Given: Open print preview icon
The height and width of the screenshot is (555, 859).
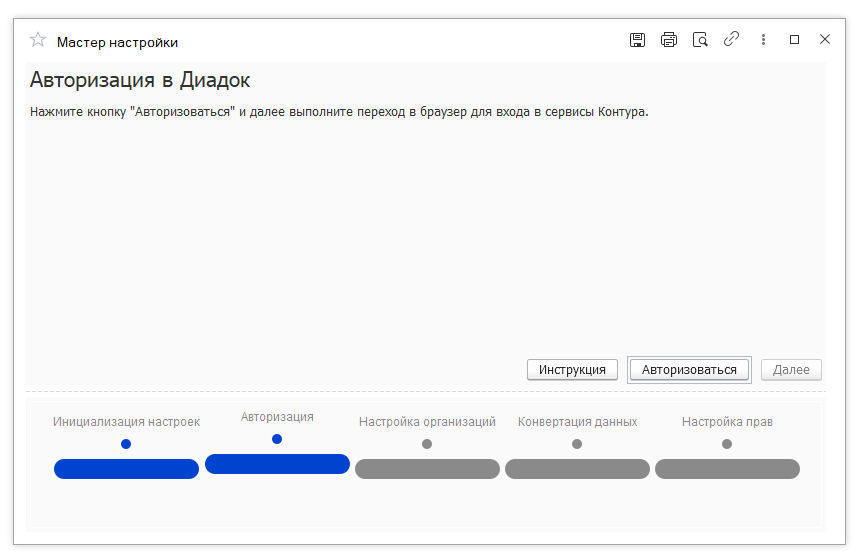Looking at the screenshot, I should (x=700, y=40).
